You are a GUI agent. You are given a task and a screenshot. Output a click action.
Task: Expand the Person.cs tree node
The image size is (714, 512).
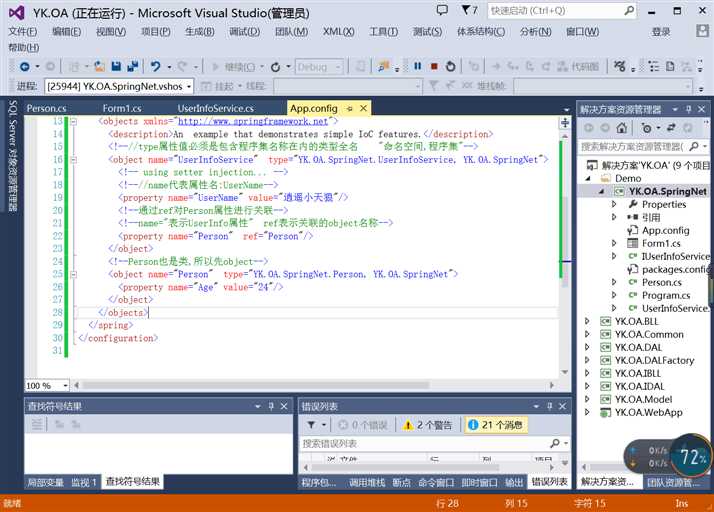(614, 282)
